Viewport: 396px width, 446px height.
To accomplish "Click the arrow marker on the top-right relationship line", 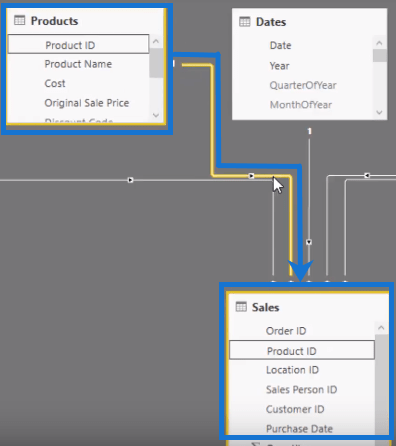I will tap(367, 175).
